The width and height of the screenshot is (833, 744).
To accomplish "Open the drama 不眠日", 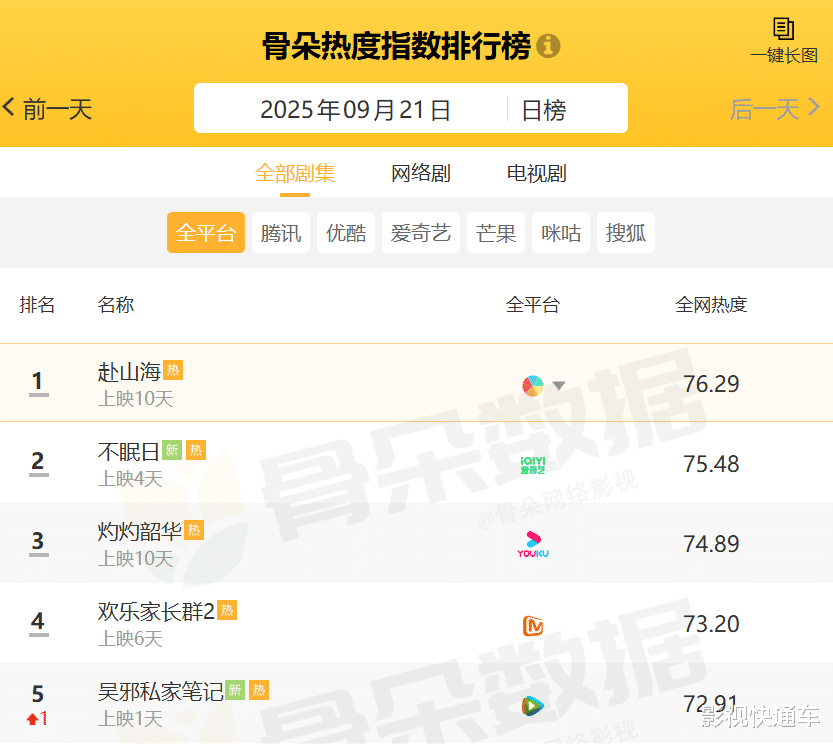I will click(x=129, y=452).
